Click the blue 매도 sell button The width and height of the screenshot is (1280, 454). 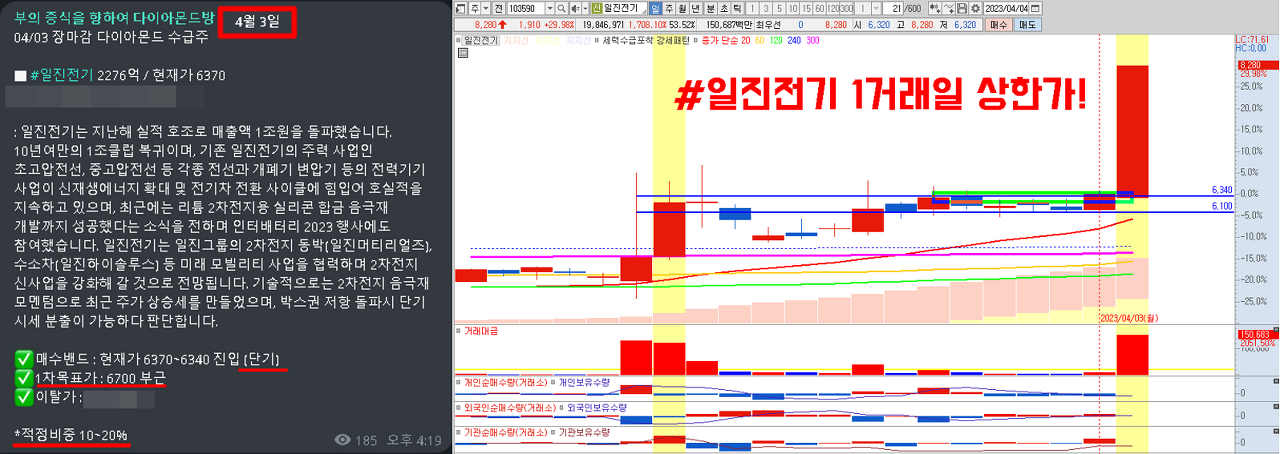click(1028, 24)
